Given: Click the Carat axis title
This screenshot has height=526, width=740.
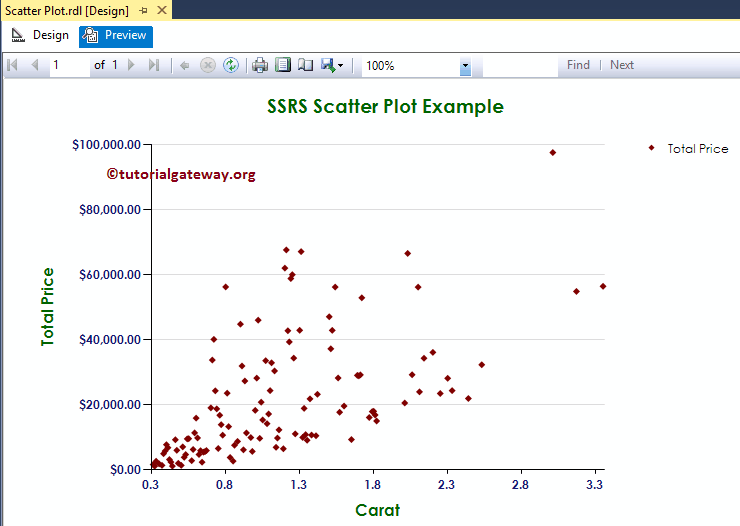Looking at the screenshot, I should click(x=377, y=510).
